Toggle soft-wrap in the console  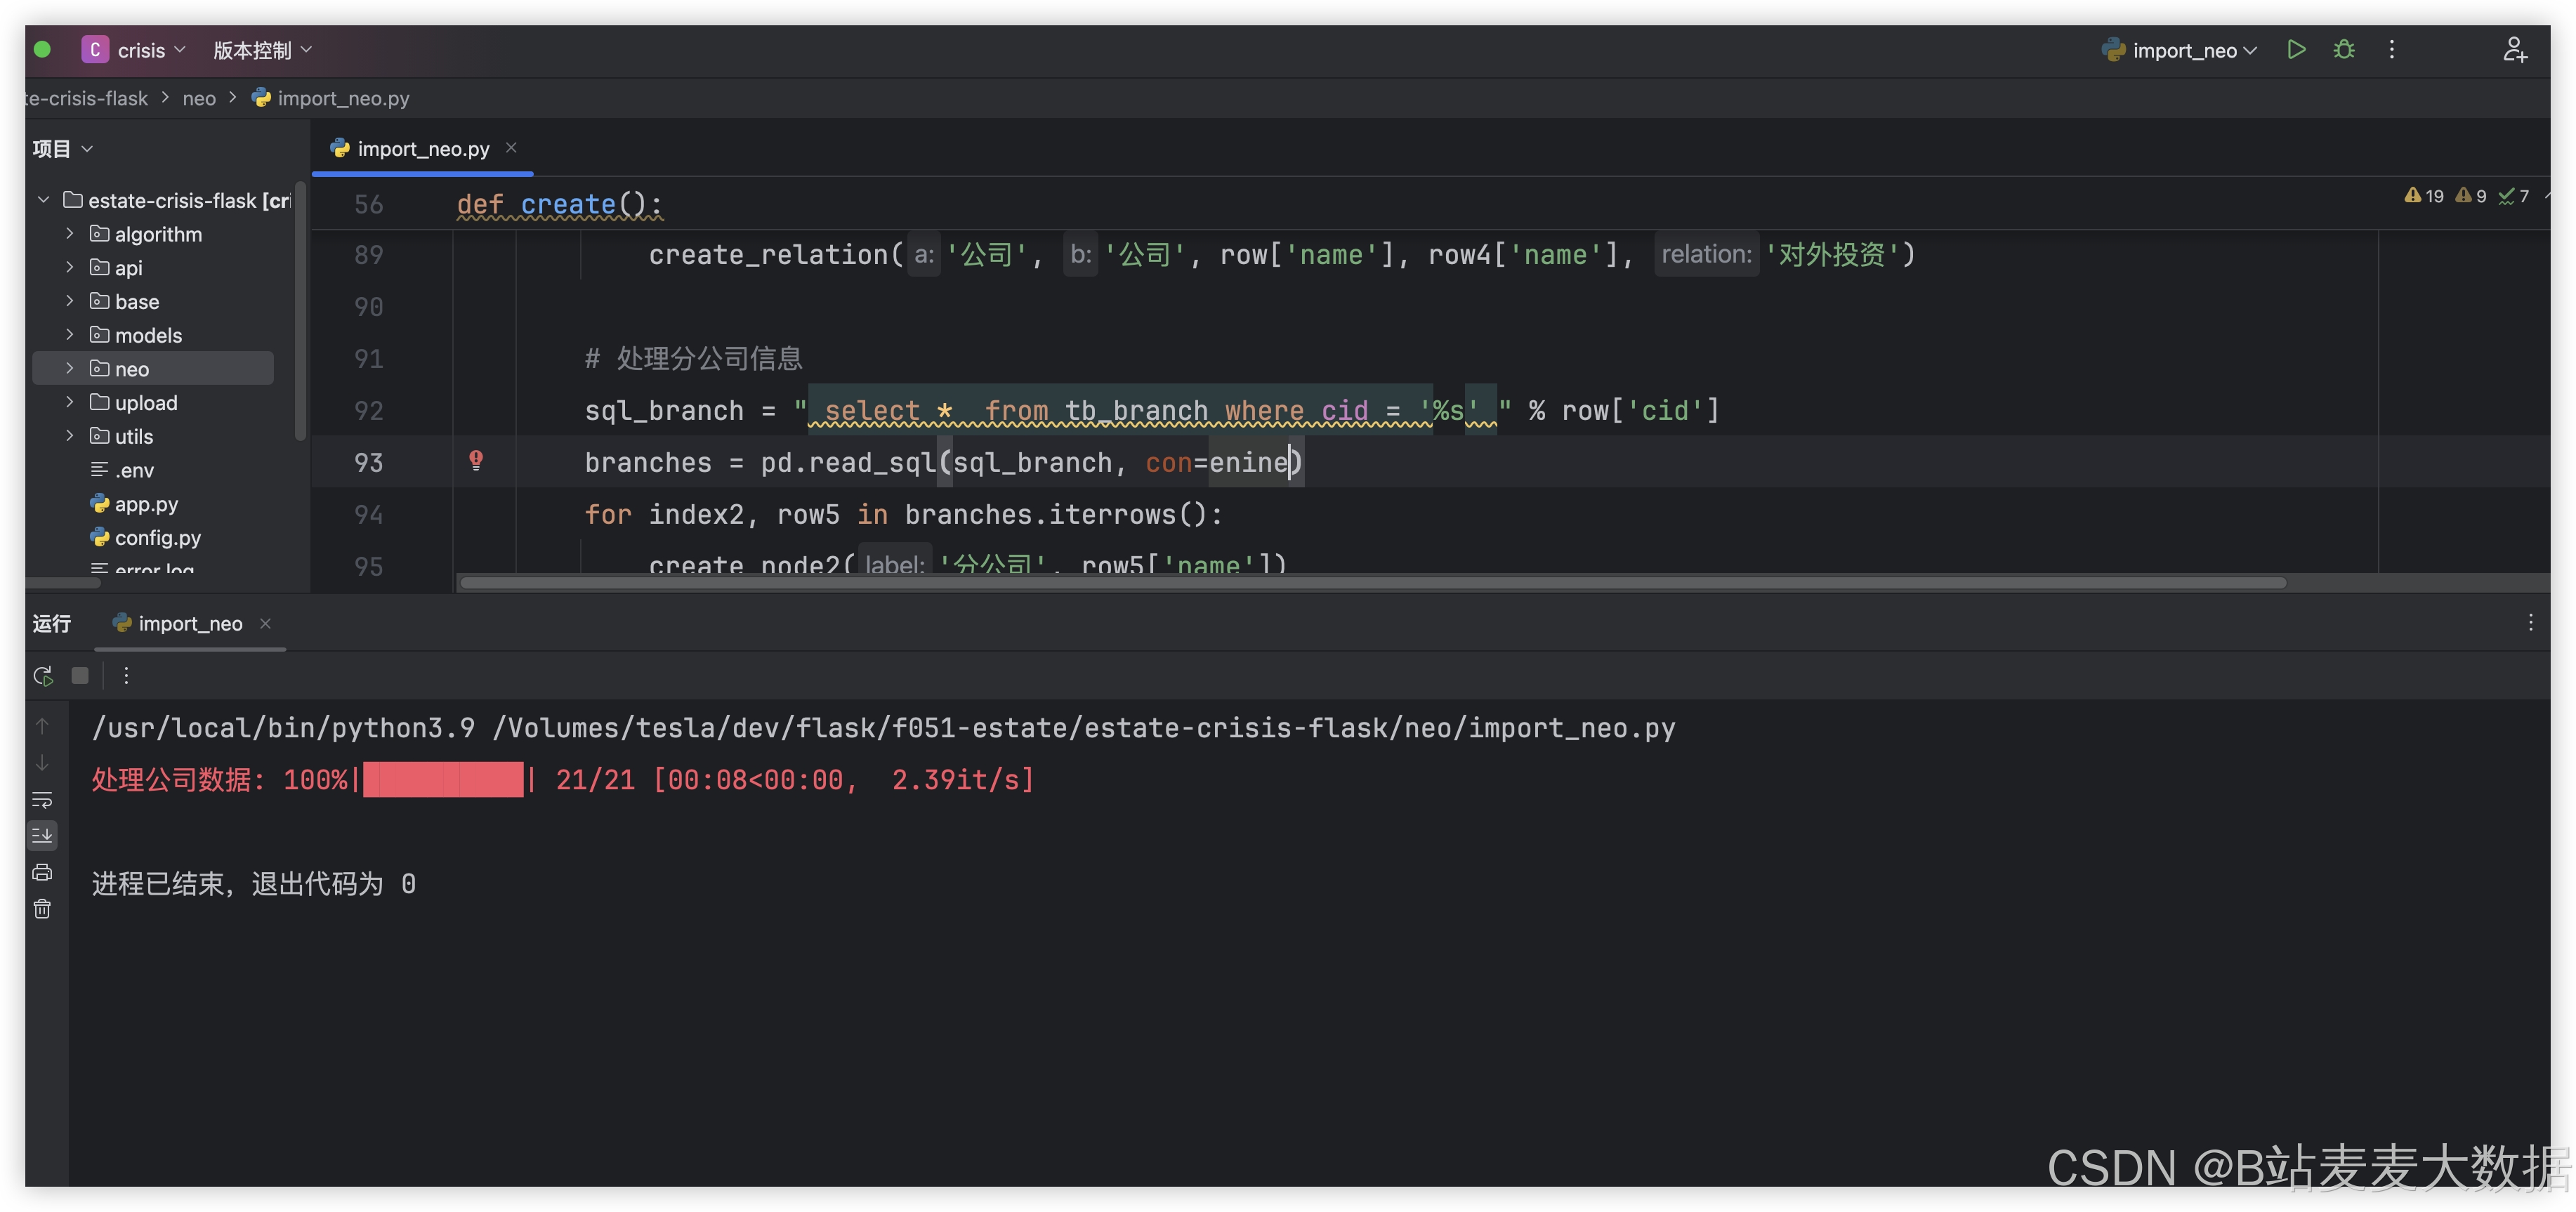pos(42,800)
